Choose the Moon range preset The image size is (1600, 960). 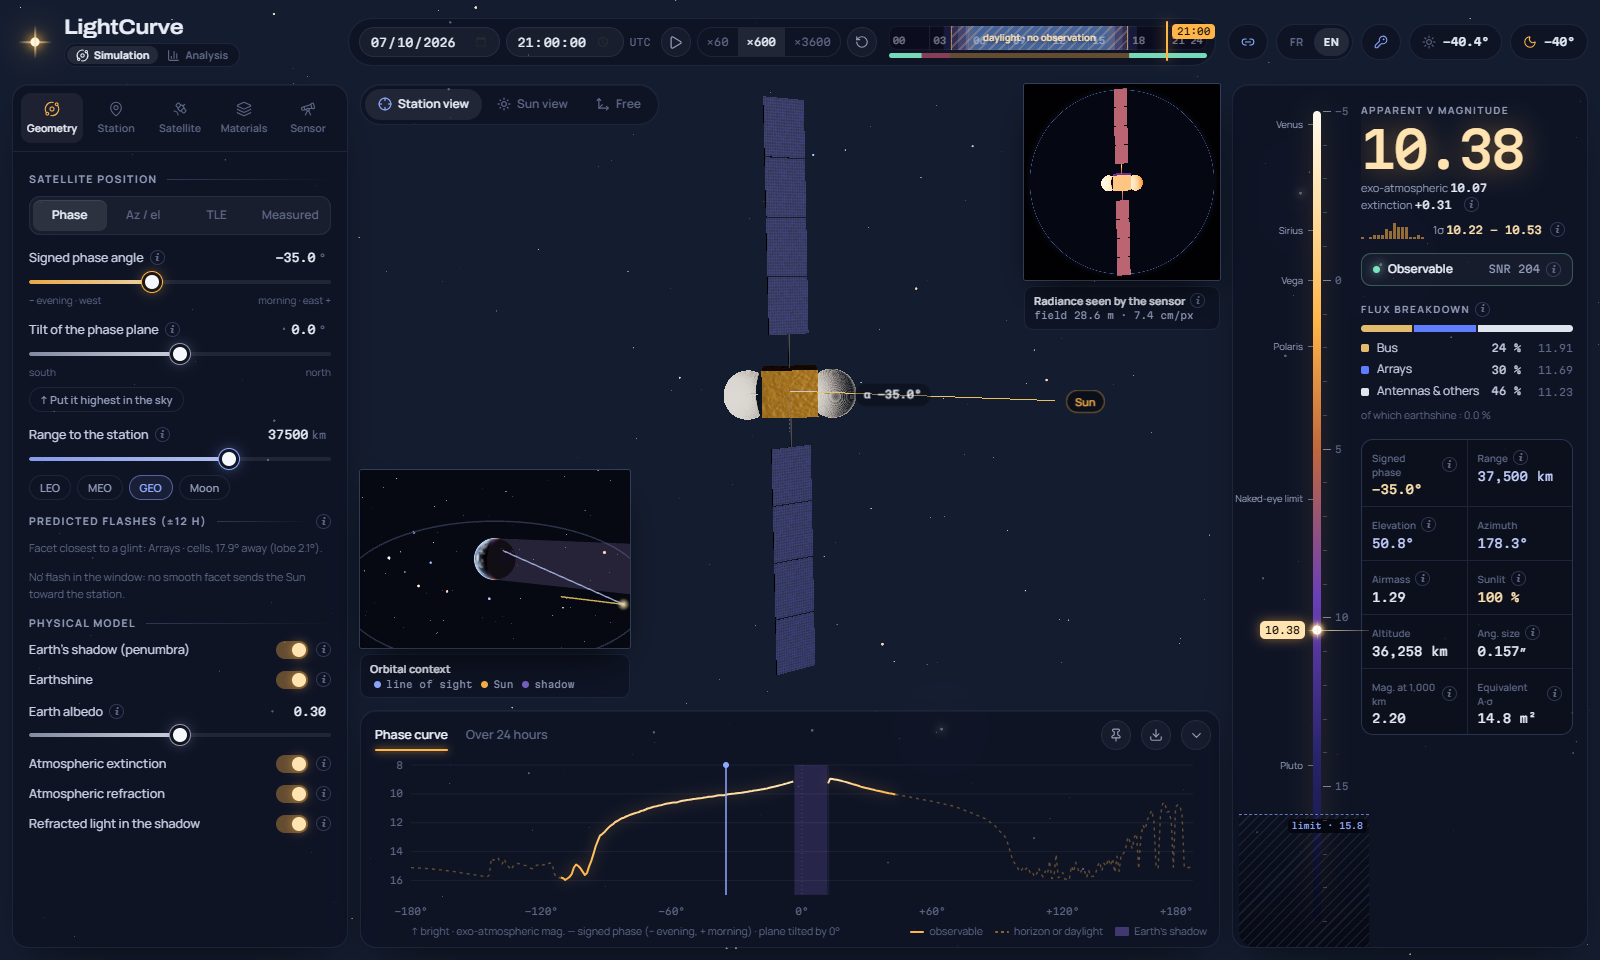pyautogui.click(x=204, y=488)
